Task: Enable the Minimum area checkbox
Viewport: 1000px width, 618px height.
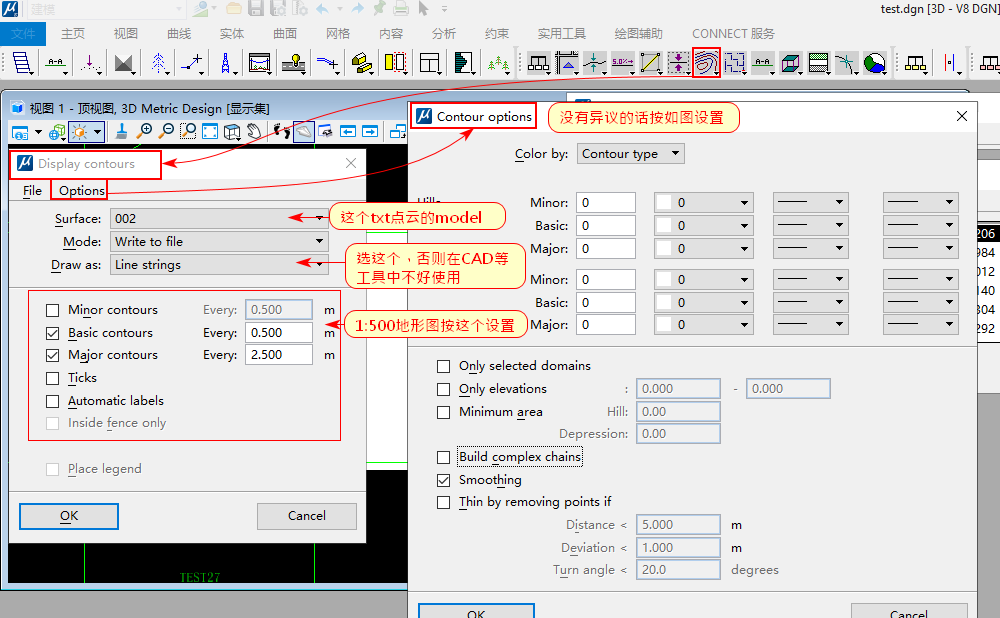Action: pos(443,412)
